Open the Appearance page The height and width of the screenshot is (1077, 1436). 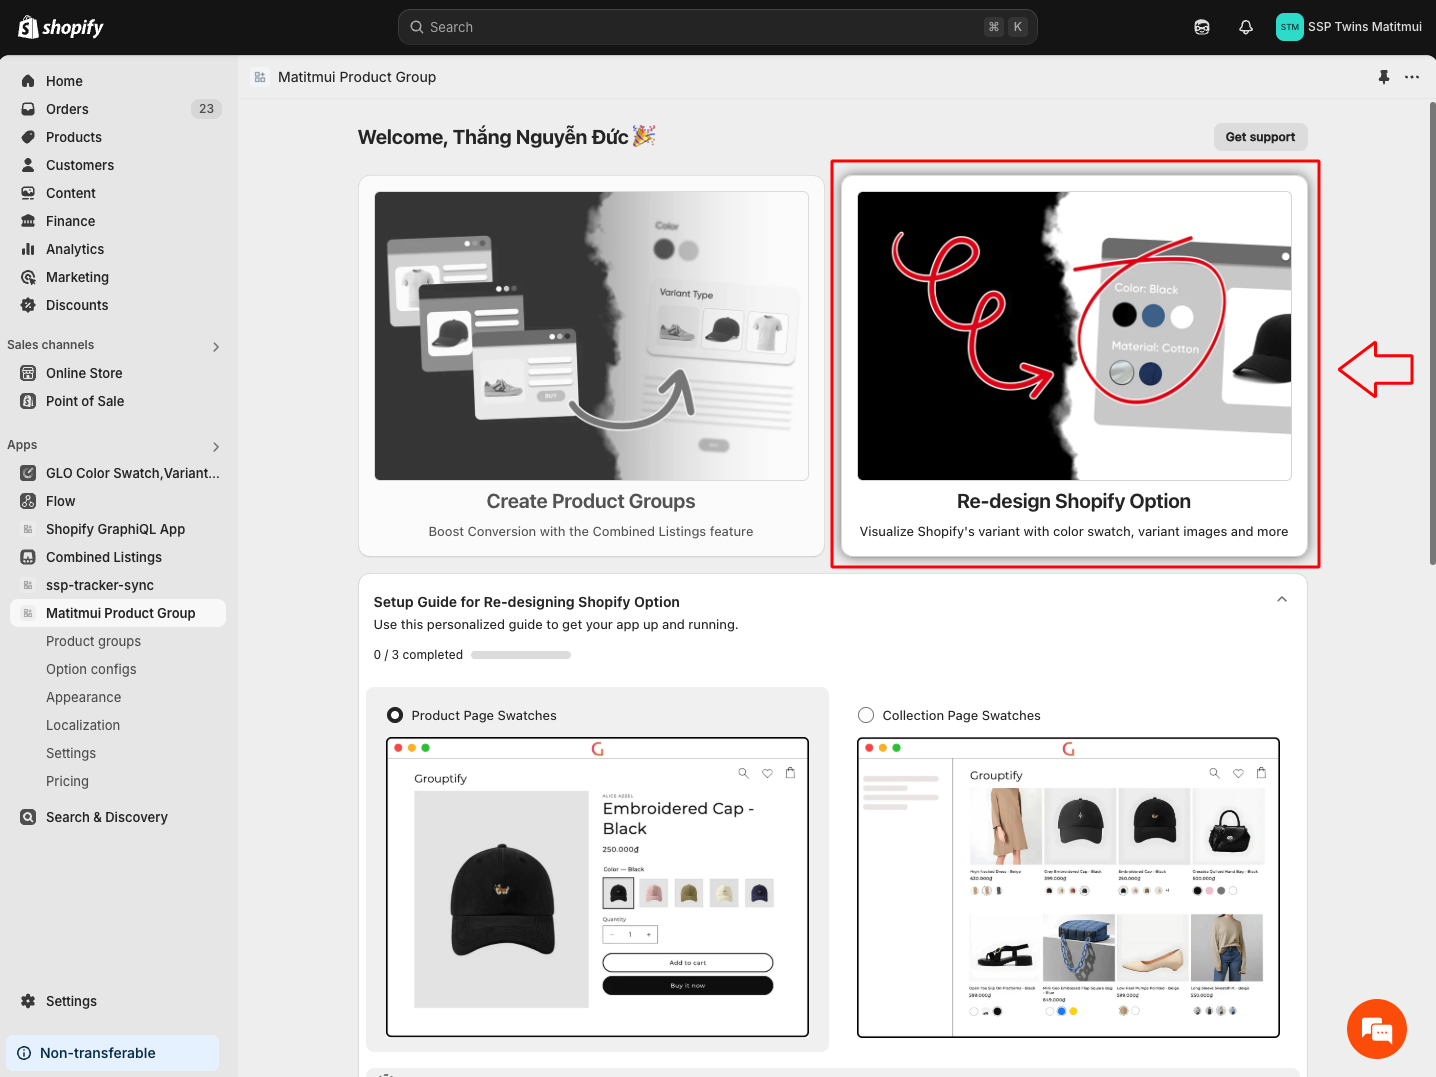click(x=83, y=697)
